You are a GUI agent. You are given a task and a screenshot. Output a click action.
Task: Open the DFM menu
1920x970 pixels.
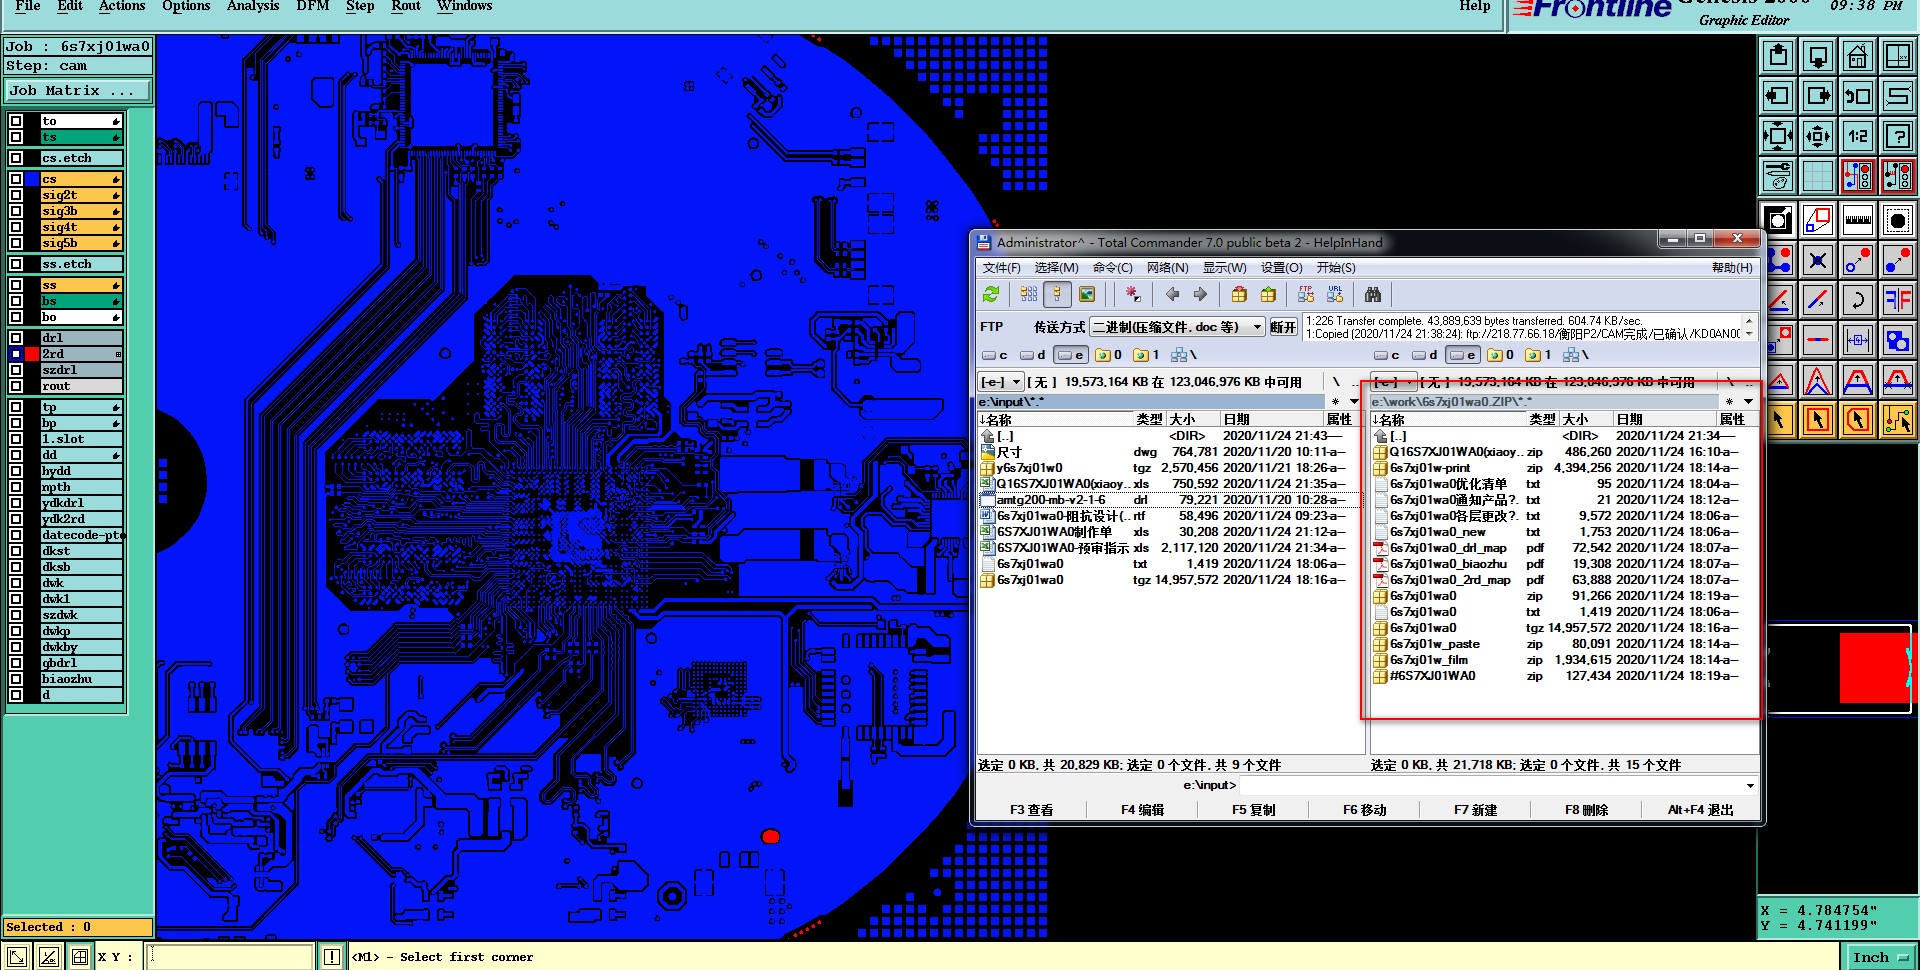313,6
